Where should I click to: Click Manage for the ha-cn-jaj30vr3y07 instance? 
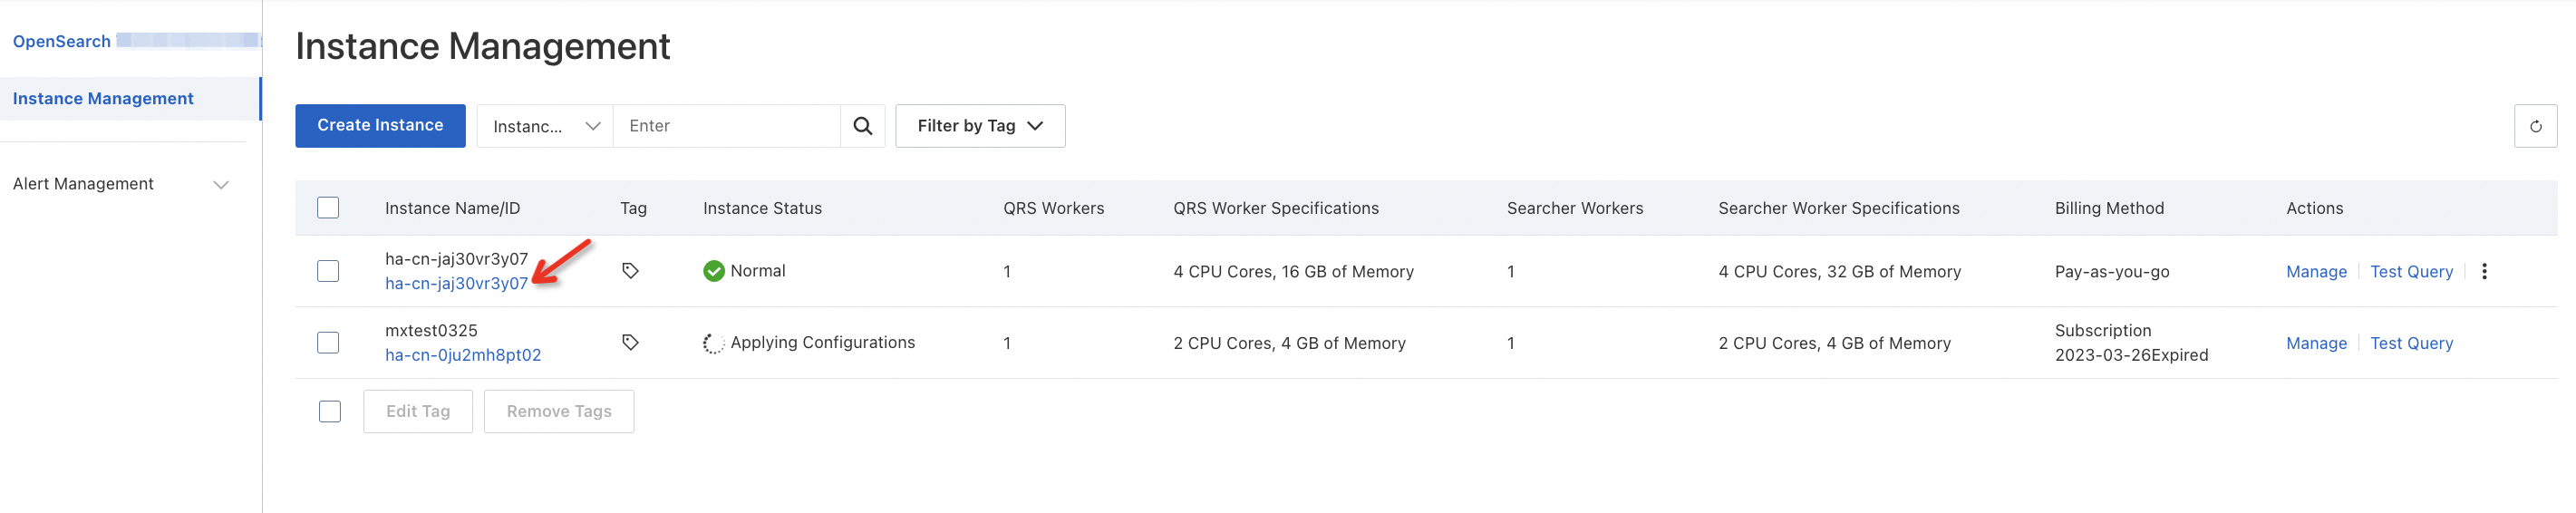pyautogui.click(x=2315, y=272)
